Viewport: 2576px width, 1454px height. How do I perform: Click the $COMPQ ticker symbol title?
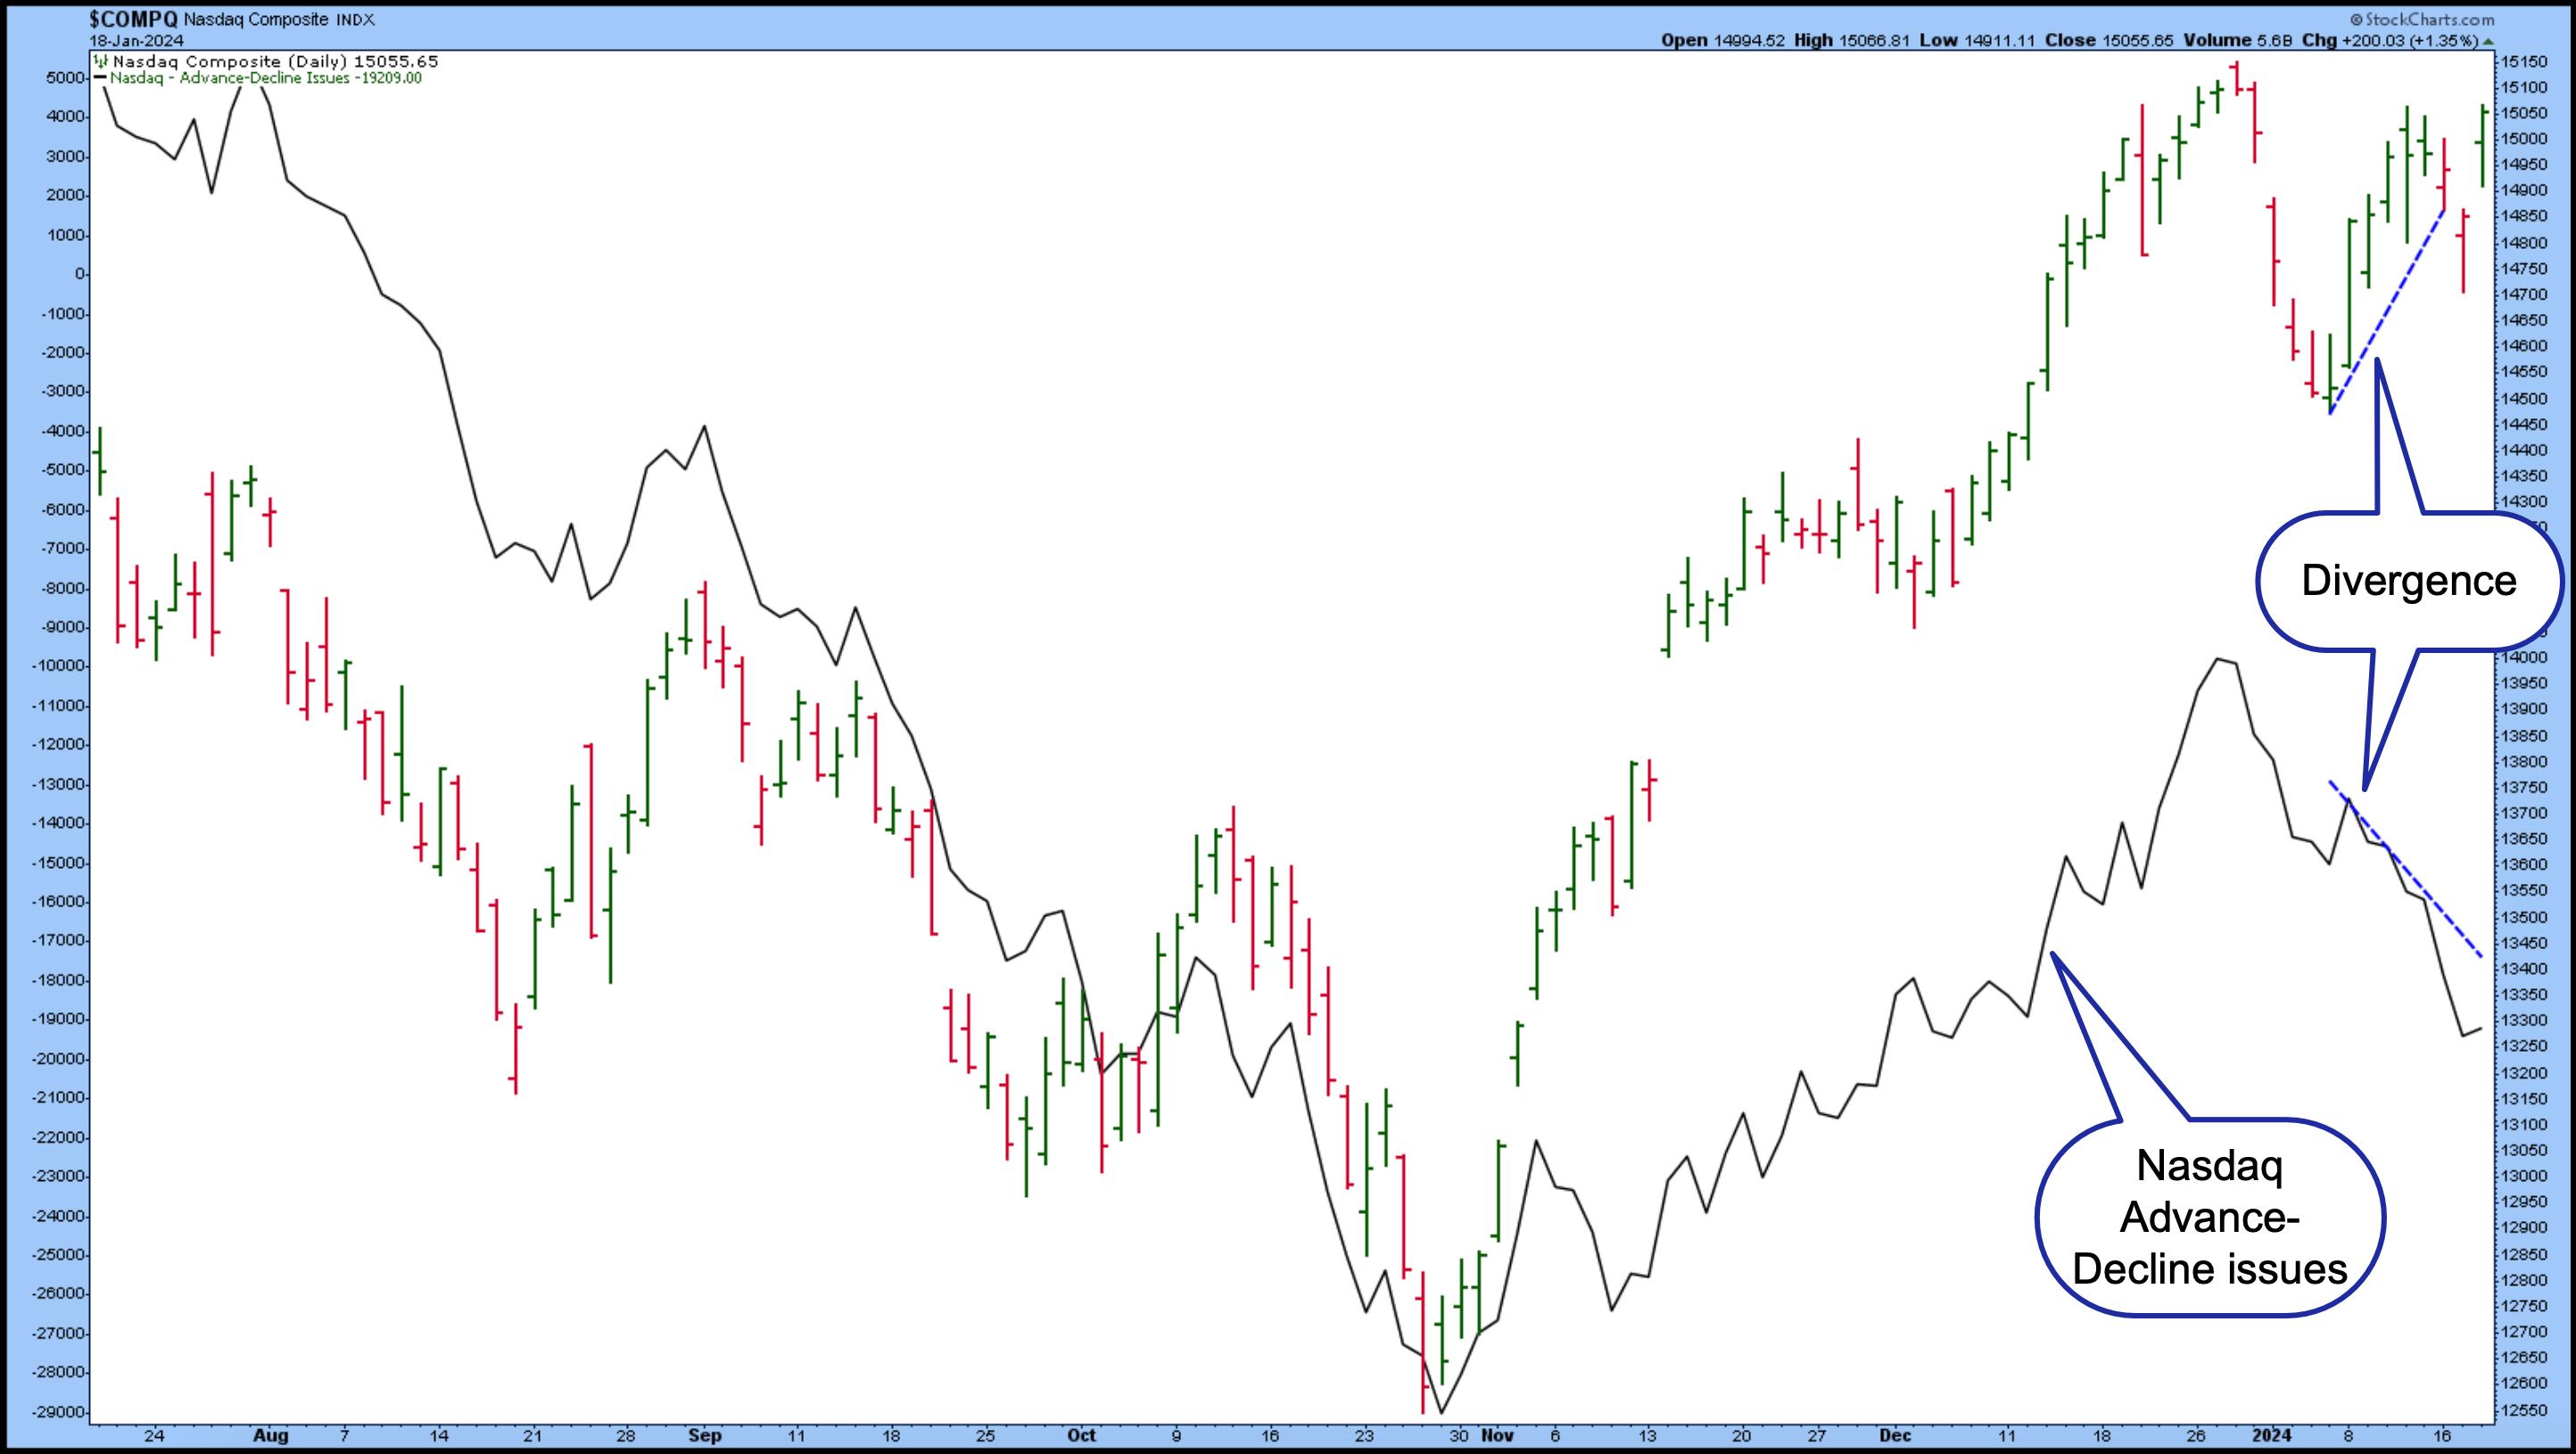pos(133,19)
